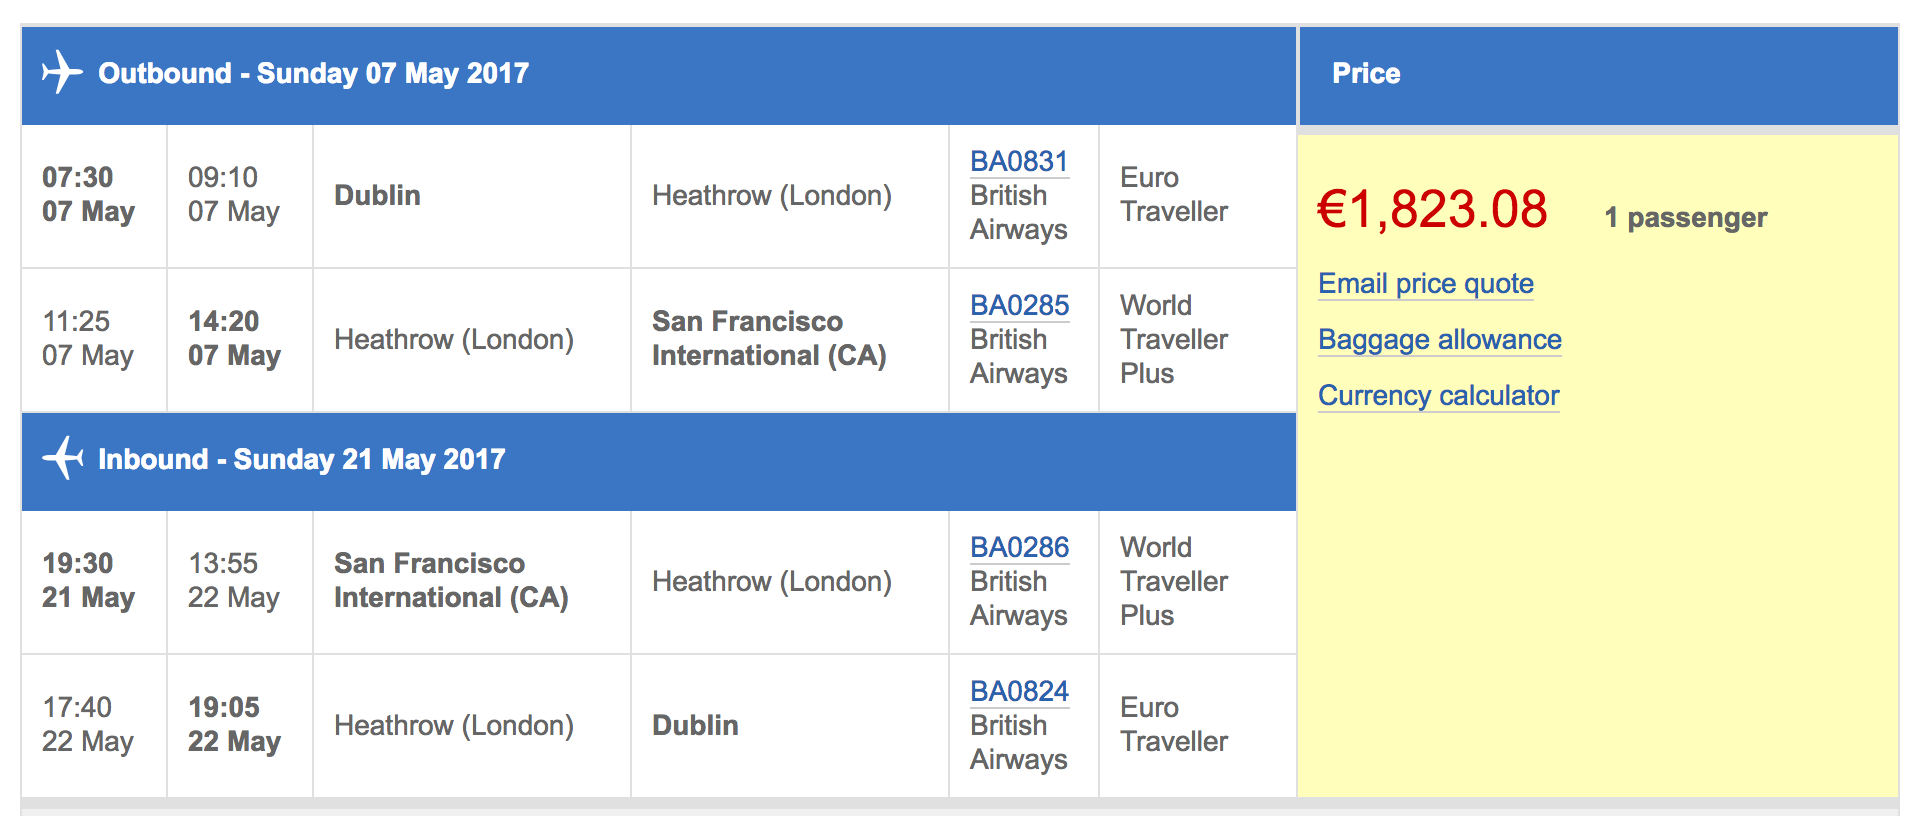Viewport: 1920px width, 816px height.
Task: Click the inbound airplane icon
Action: point(63,458)
